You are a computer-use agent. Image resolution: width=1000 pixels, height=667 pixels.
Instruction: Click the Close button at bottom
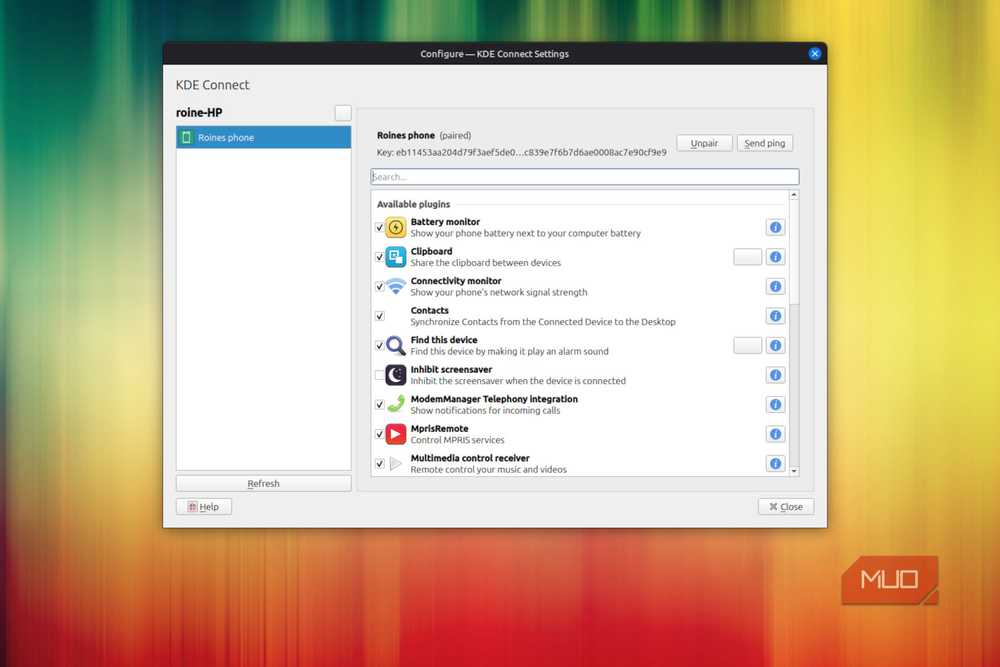tap(786, 507)
